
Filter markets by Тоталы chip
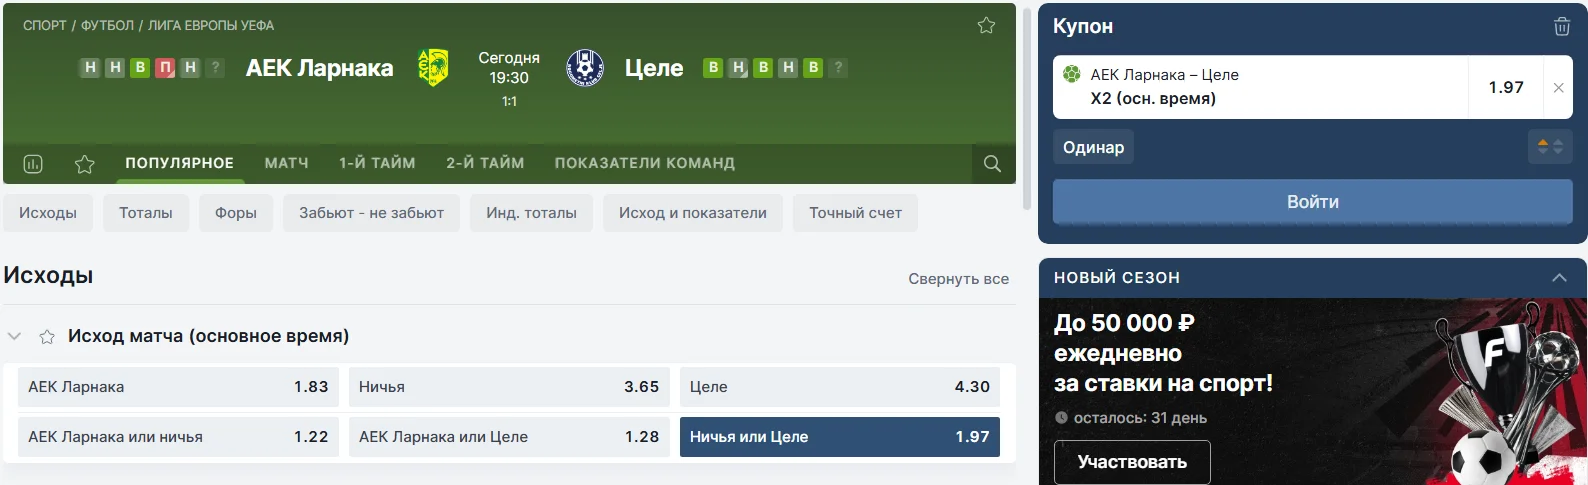click(146, 213)
